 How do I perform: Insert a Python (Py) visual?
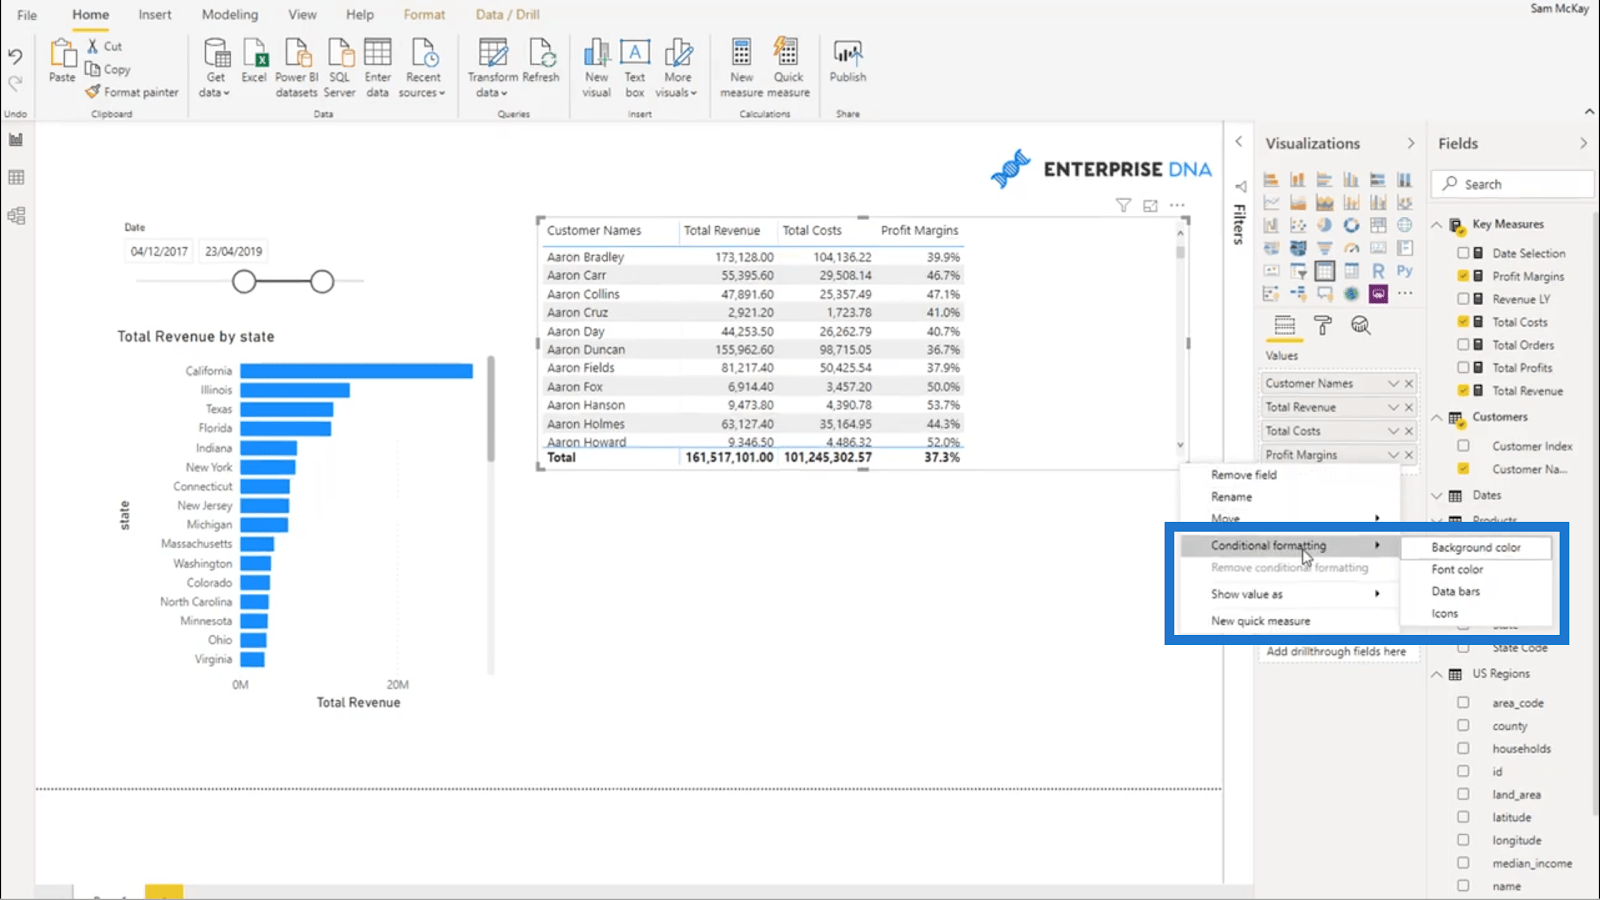[1405, 270]
